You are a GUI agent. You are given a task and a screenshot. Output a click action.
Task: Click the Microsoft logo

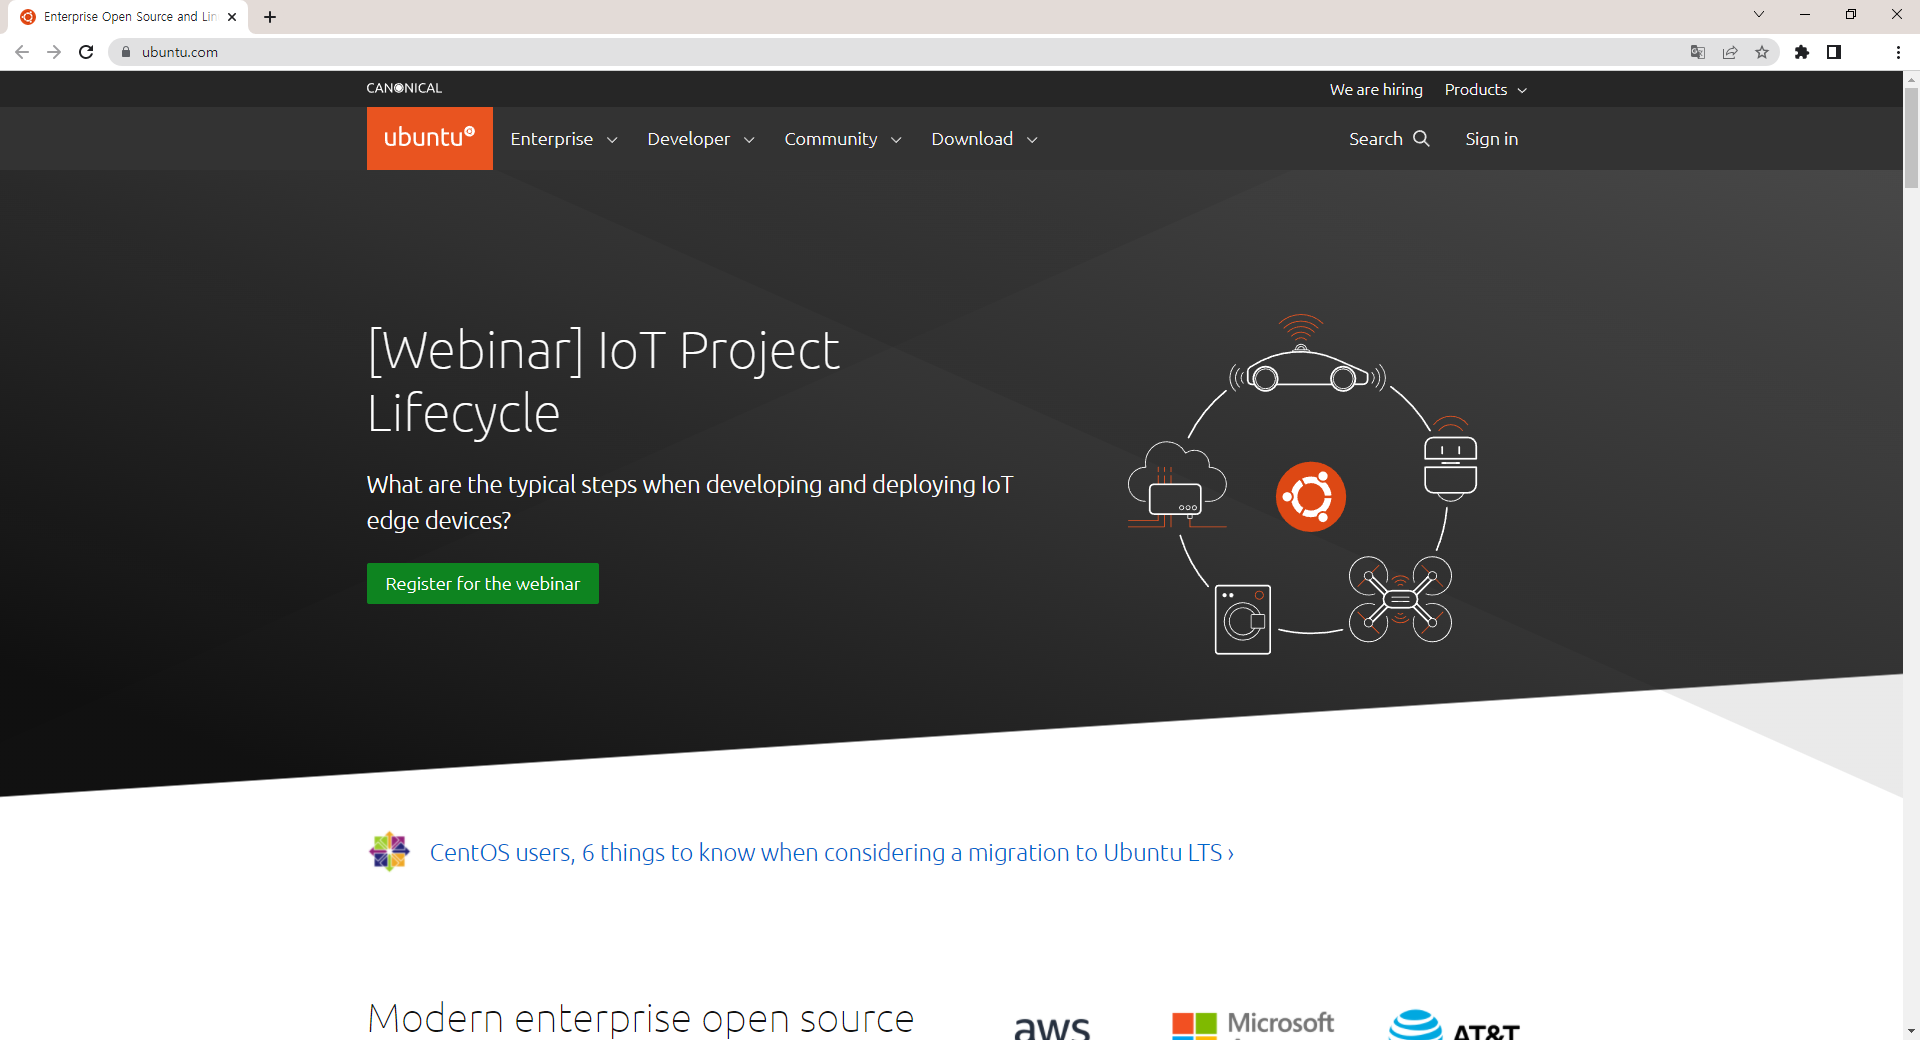coord(1253,1024)
